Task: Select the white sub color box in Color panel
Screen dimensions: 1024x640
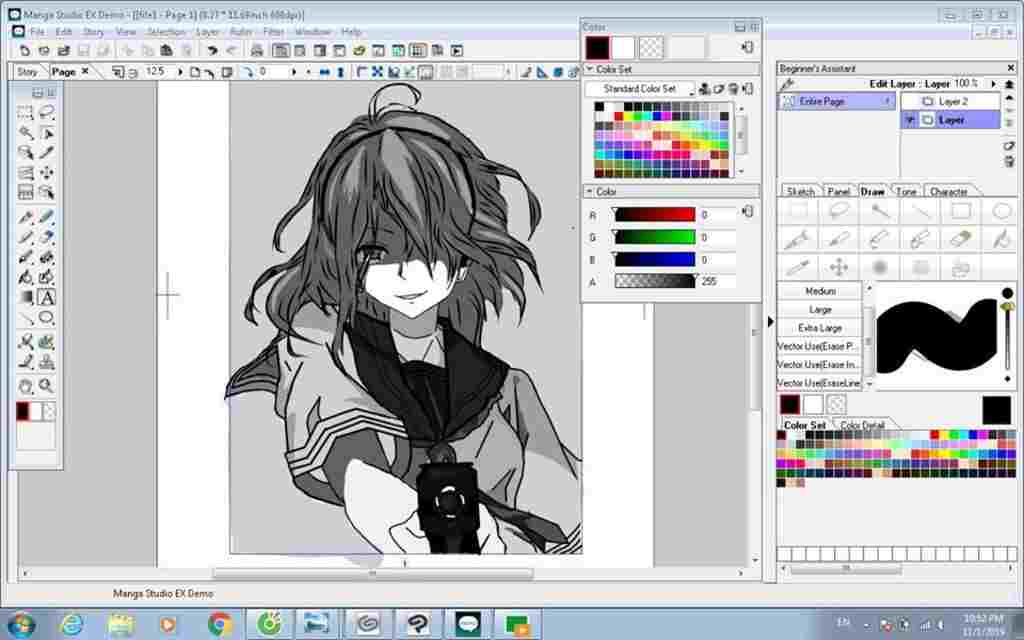Action: 624,47
